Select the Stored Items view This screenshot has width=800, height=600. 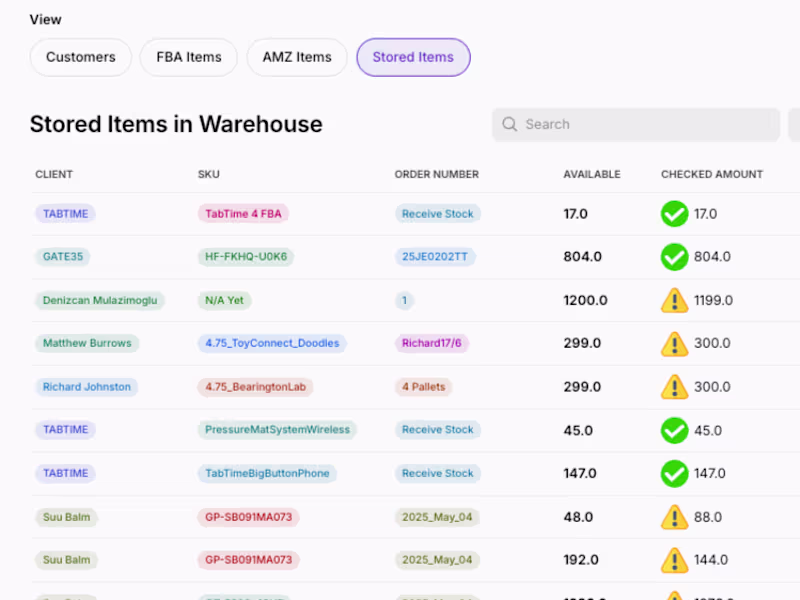click(x=413, y=57)
